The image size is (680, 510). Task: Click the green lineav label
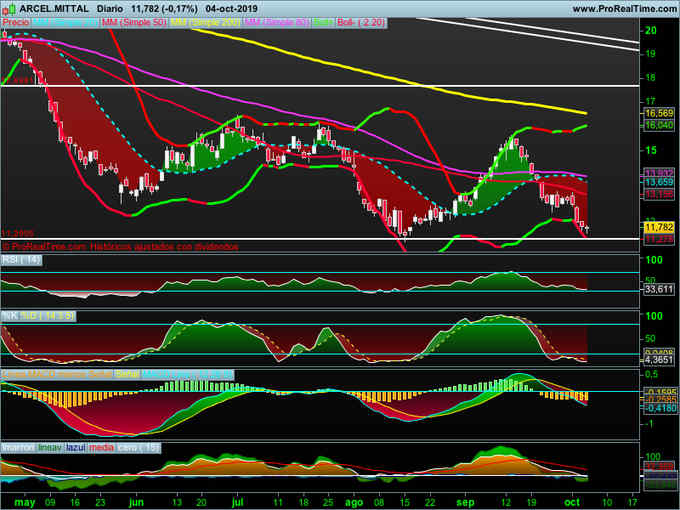point(49,448)
